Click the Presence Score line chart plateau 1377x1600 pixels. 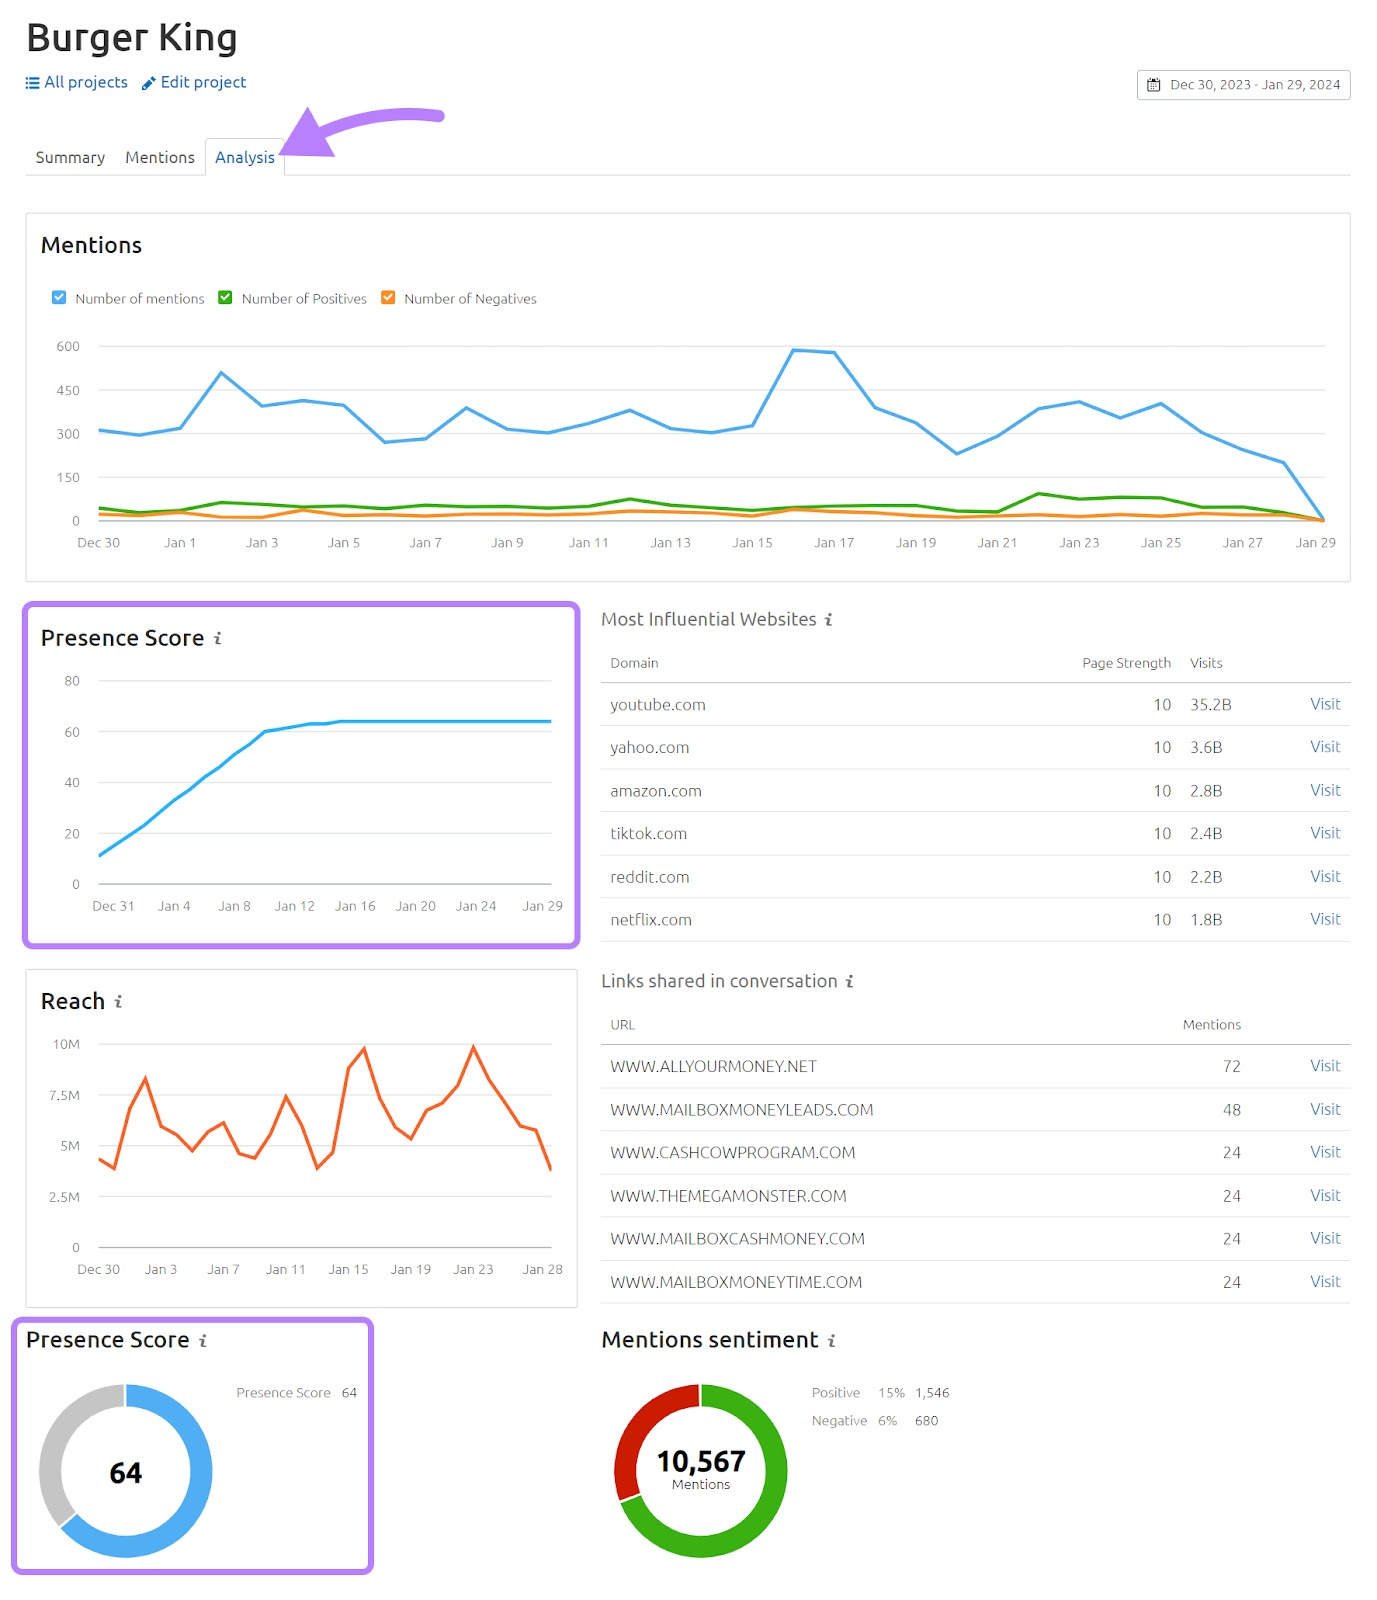click(445, 721)
